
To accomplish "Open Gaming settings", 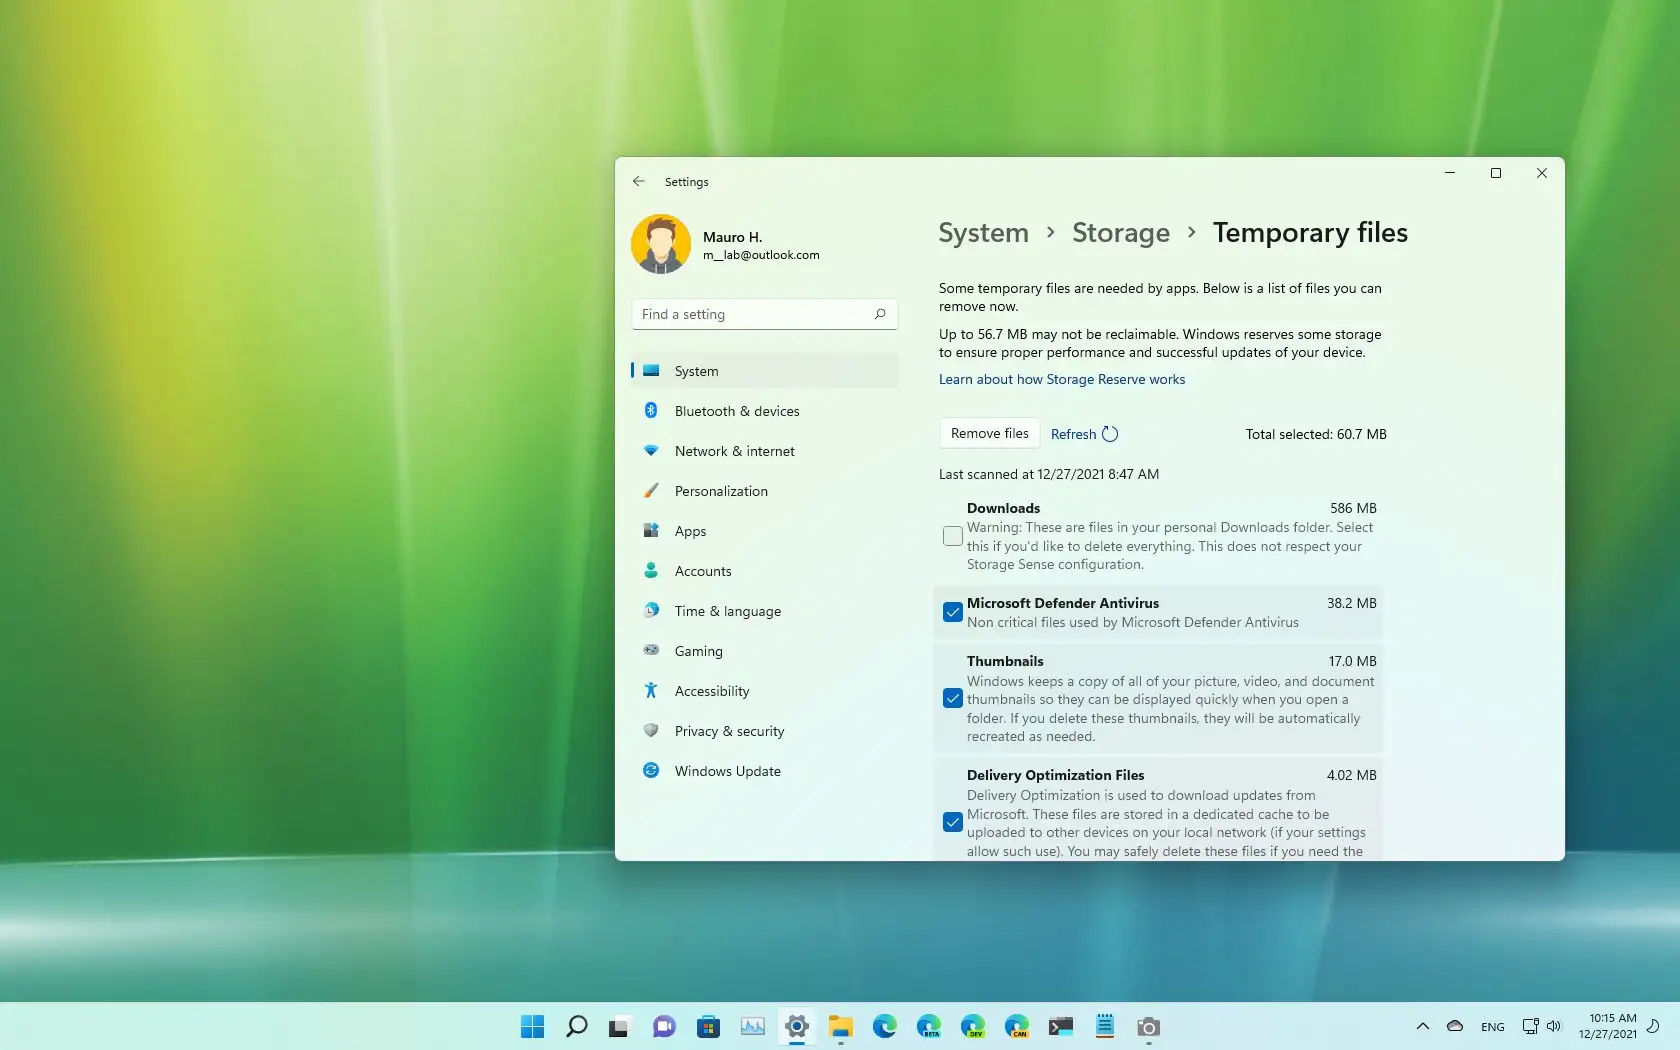I will pyautogui.click(x=698, y=651).
